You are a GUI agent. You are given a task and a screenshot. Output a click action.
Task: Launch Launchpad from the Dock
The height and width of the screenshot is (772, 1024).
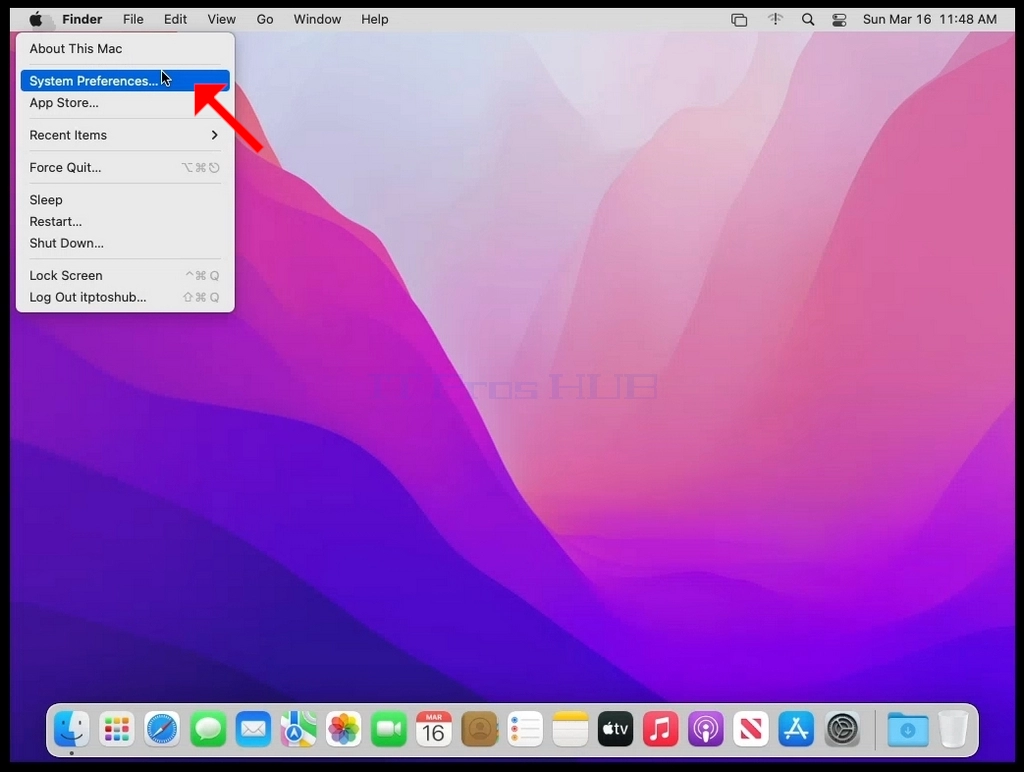click(x=117, y=729)
